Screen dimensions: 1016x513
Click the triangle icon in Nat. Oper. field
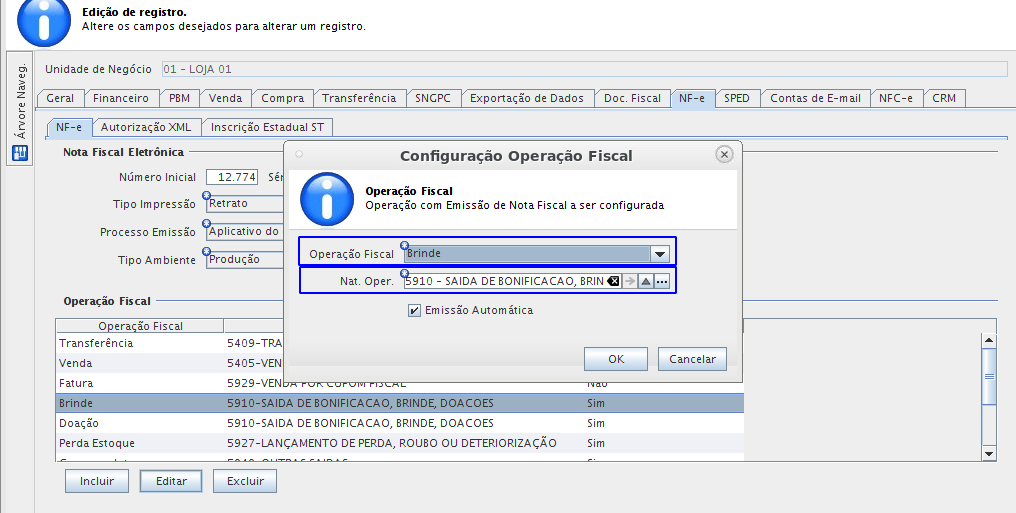[645, 281]
